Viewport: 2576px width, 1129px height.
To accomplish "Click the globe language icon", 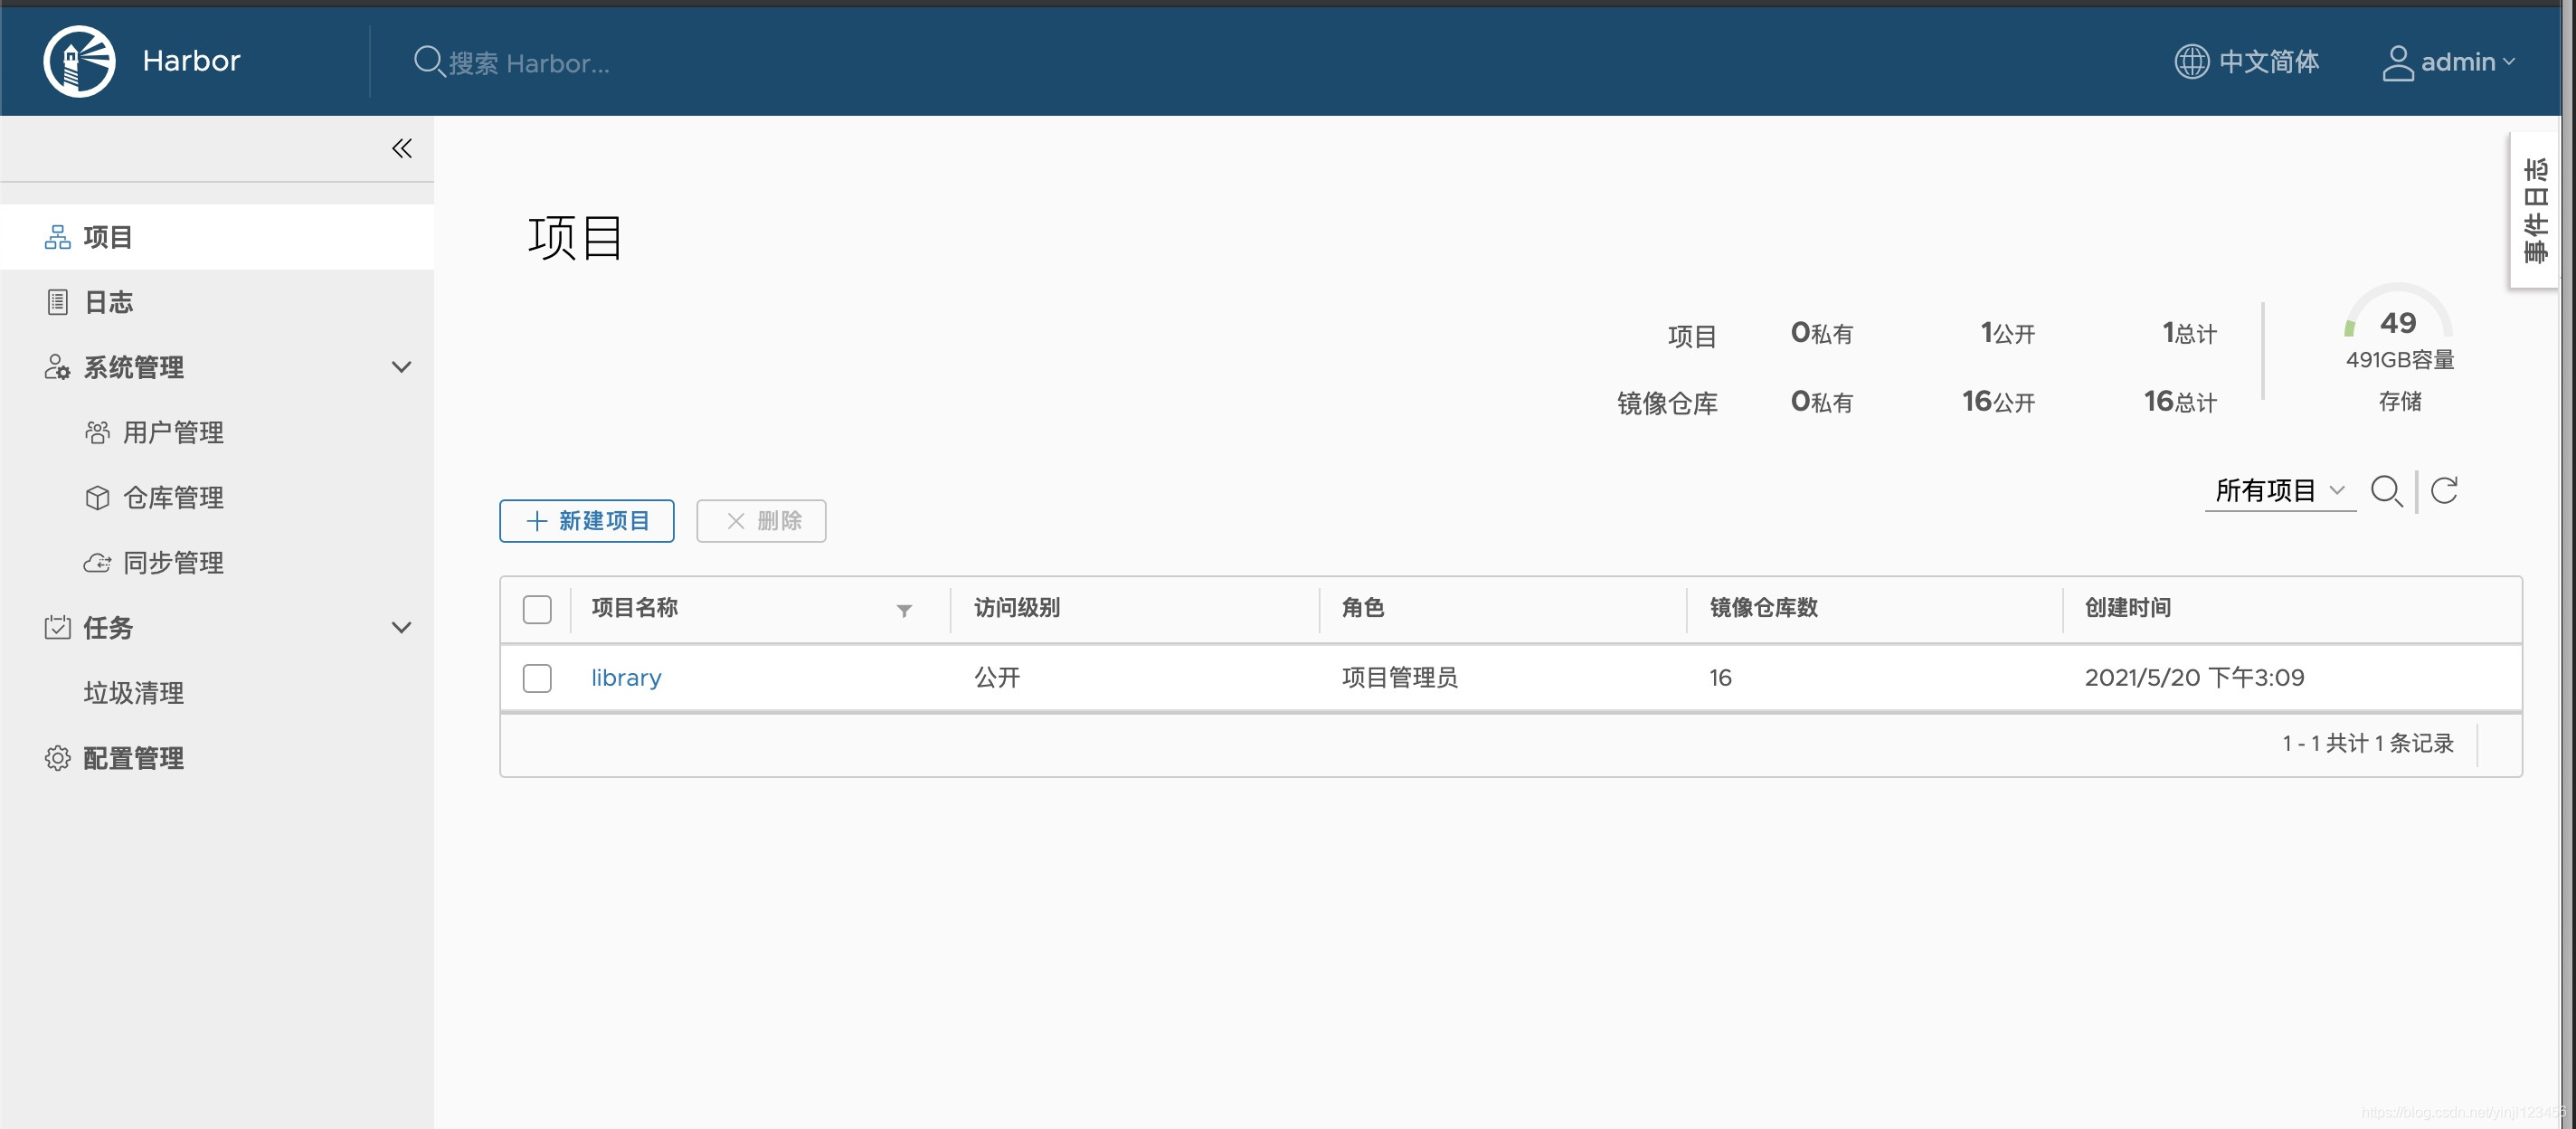I will click(x=2191, y=62).
